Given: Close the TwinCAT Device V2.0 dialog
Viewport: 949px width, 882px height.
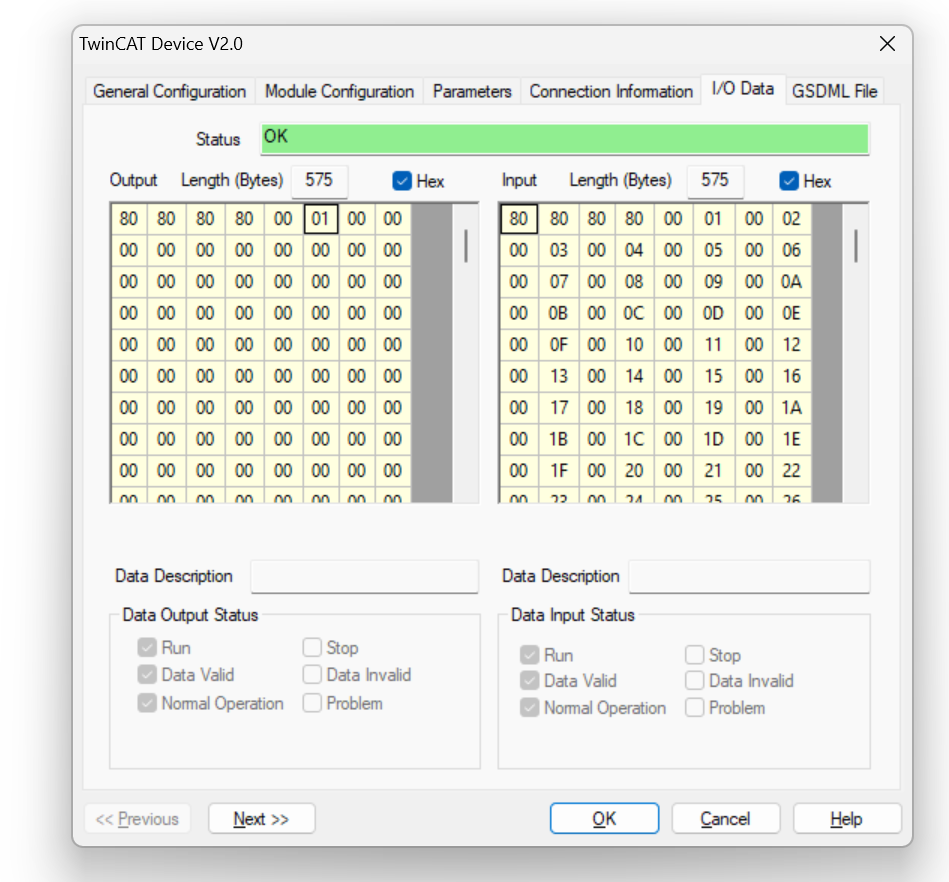Looking at the screenshot, I should [x=887, y=44].
